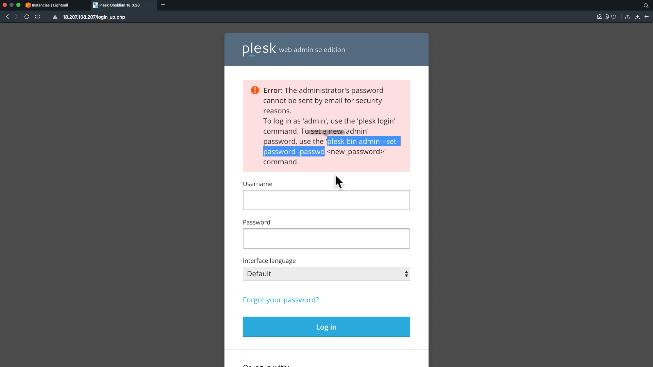Reload the page with the refresh icon
Viewport: 653px width, 367px height.
[27, 17]
